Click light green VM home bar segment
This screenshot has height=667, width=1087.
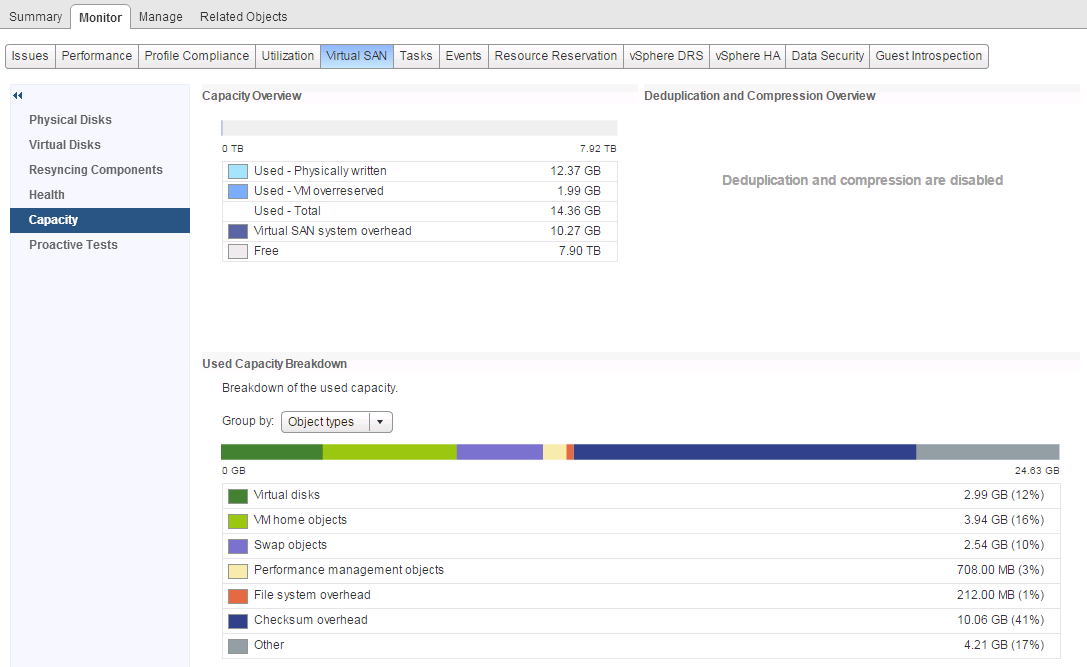pos(390,452)
